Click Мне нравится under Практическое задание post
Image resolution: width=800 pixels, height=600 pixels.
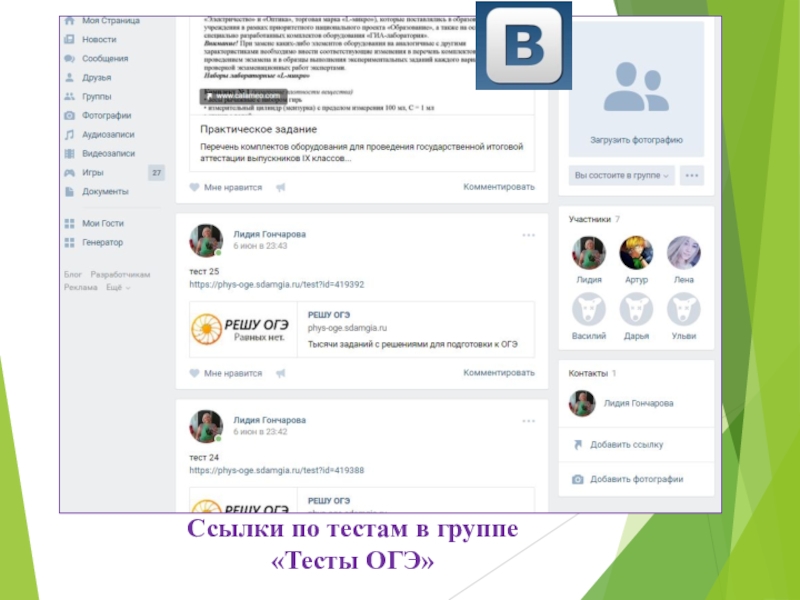[233, 187]
